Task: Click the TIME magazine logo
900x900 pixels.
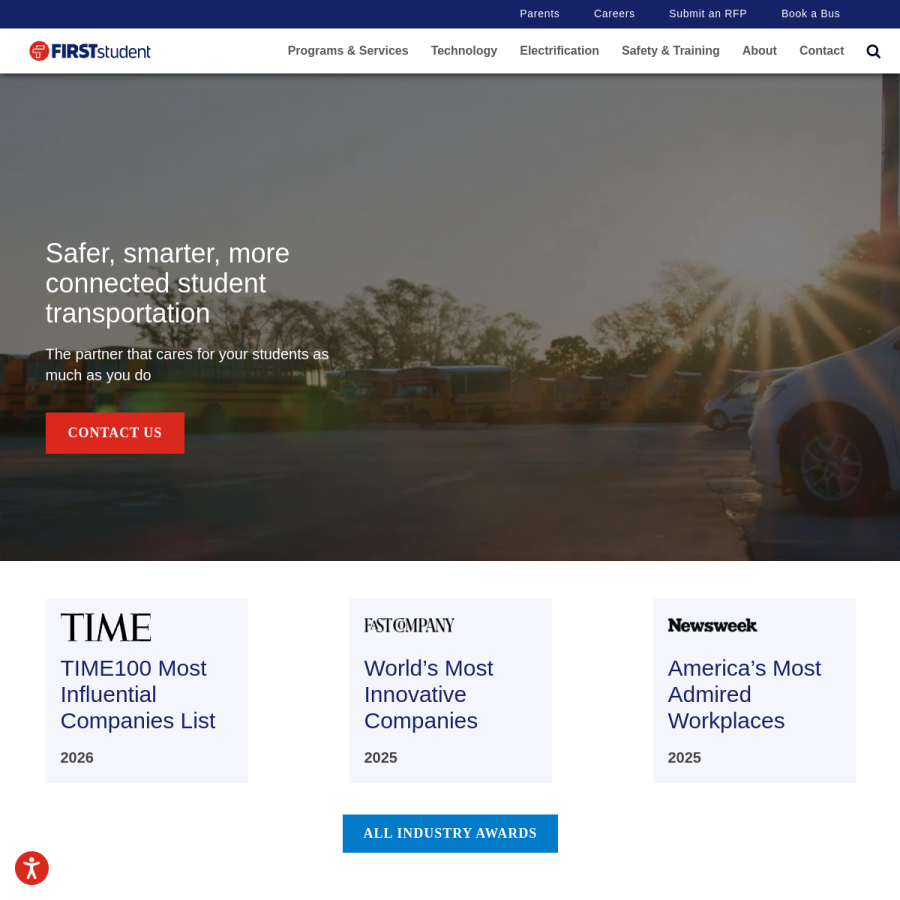Action: point(106,627)
